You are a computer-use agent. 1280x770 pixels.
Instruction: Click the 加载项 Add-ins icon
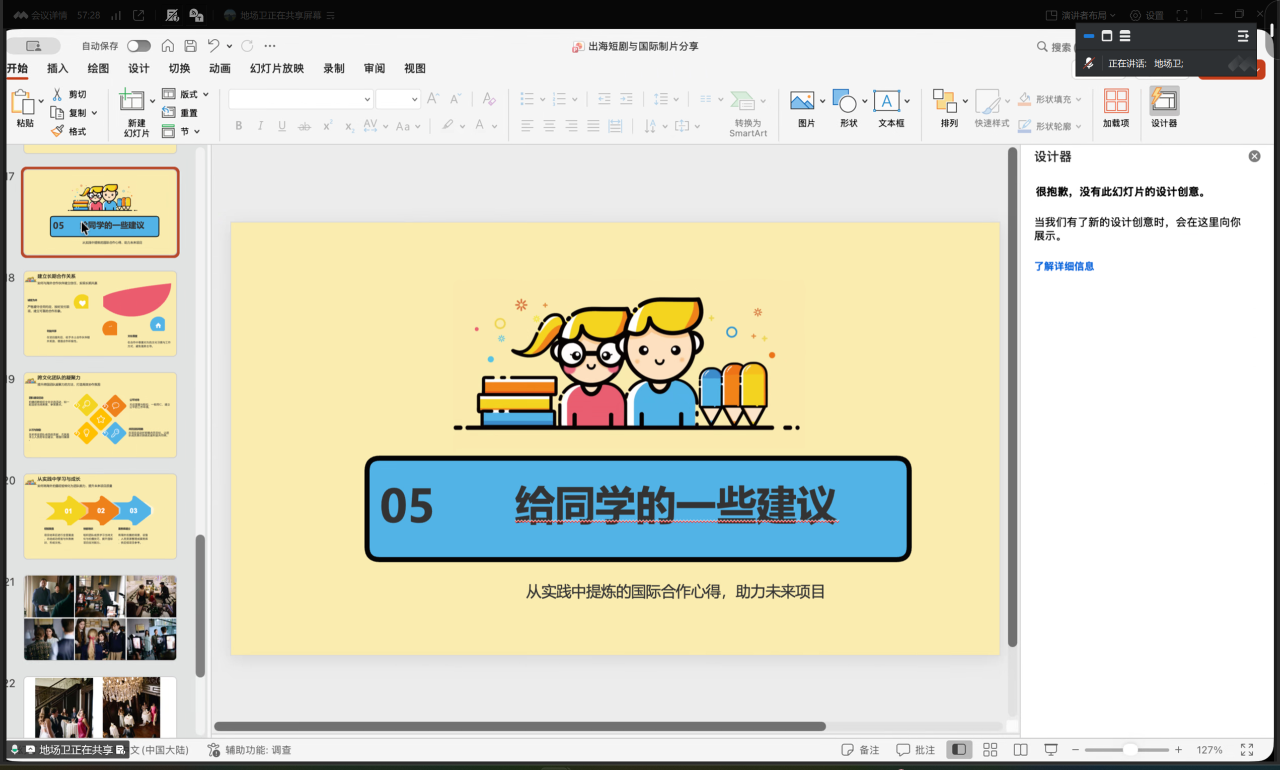(1116, 107)
